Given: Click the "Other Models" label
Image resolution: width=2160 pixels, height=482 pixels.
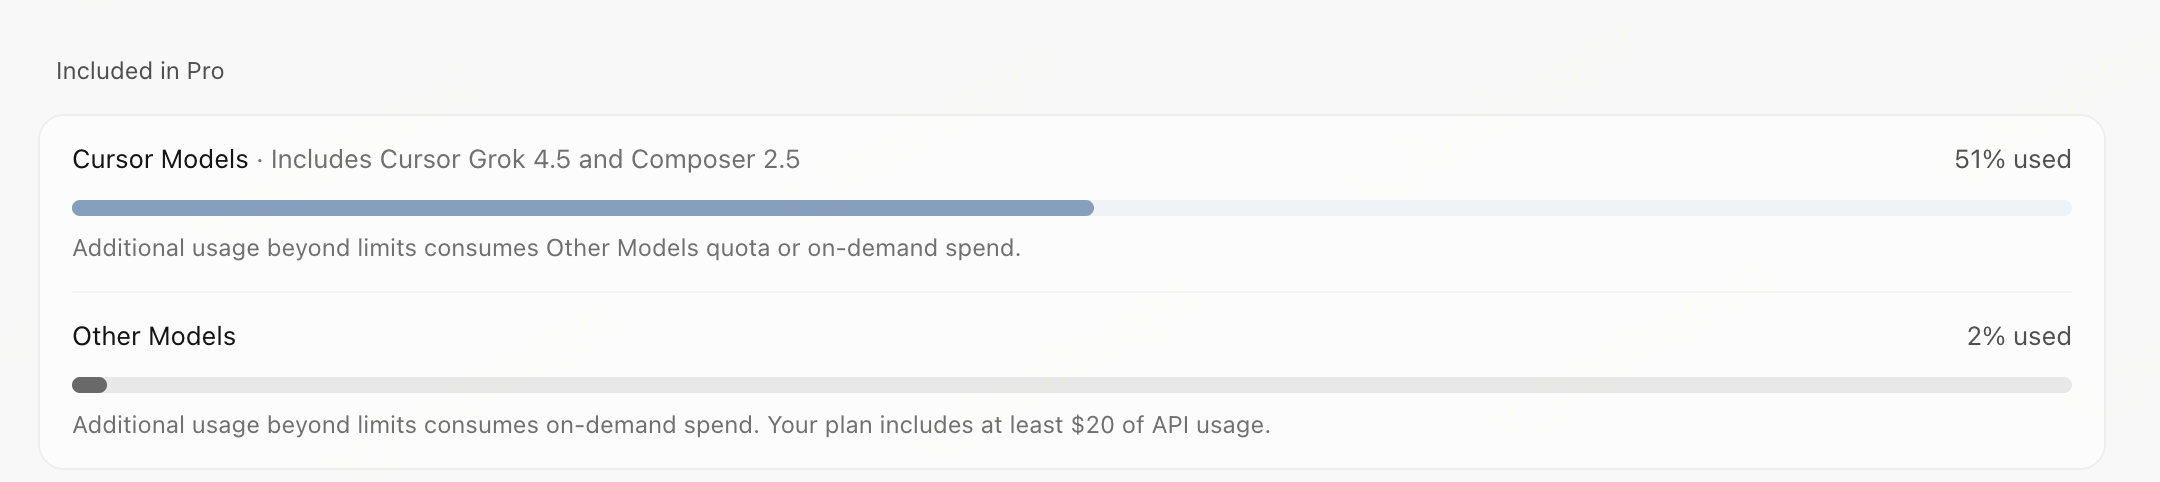Looking at the screenshot, I should [154, 336].
